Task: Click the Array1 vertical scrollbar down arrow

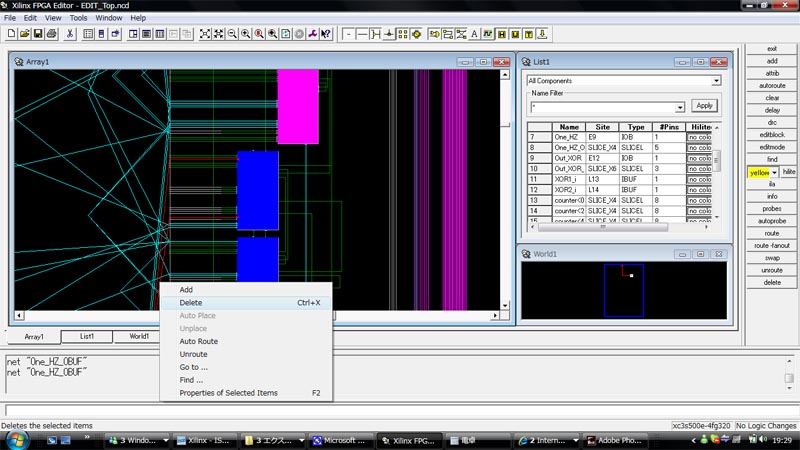Action: pos(505,306)
